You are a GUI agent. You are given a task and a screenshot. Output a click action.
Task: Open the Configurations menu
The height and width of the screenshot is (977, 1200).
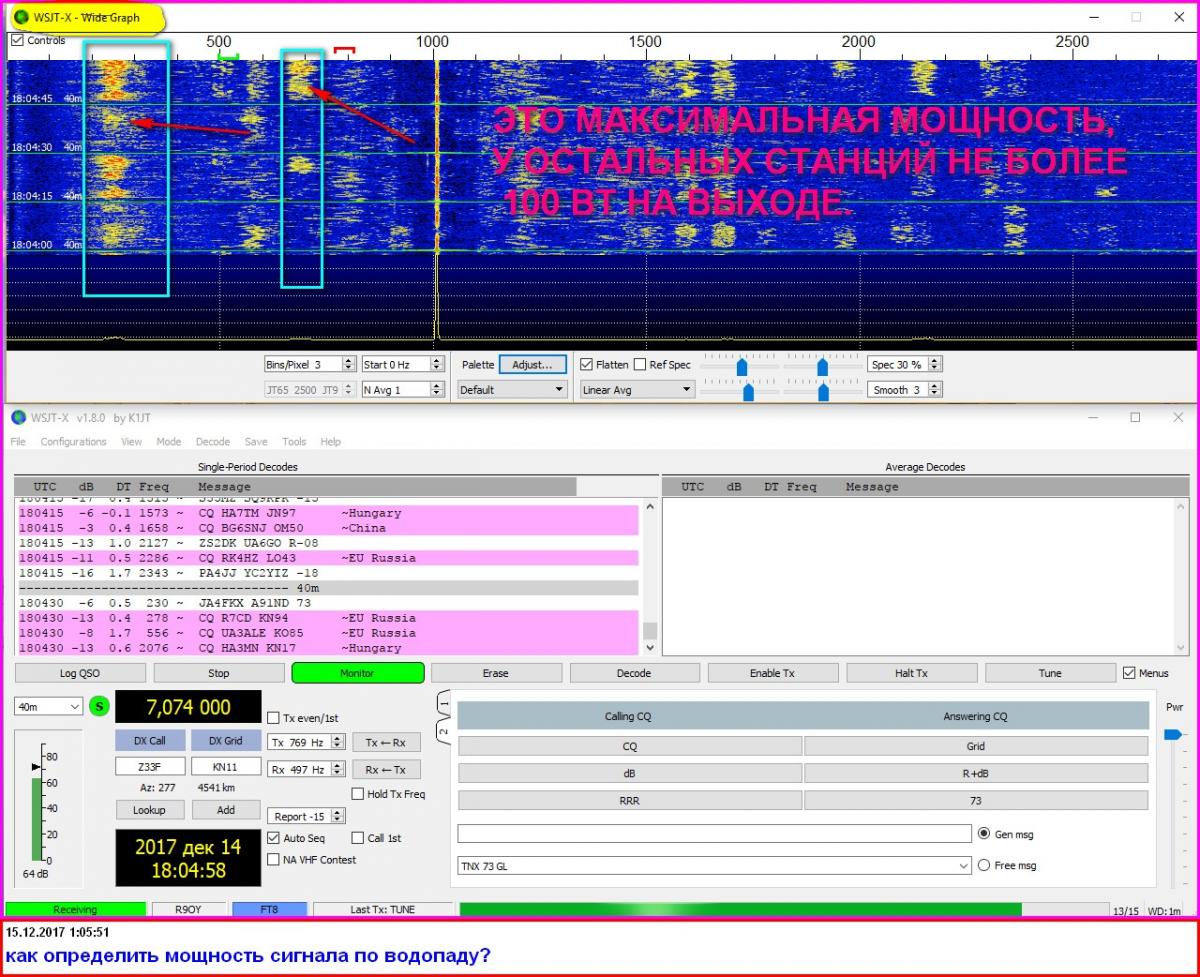tap(73, 442)
